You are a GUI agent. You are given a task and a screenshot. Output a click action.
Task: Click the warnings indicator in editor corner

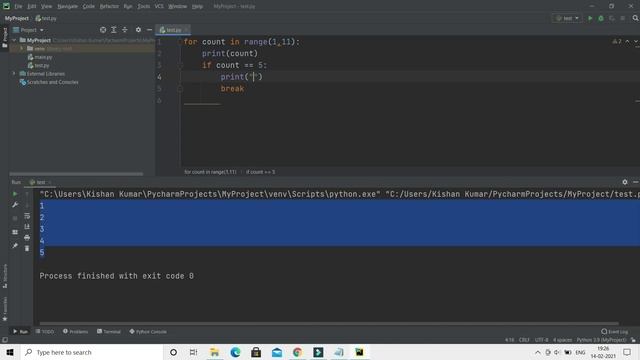pos(617,42)
